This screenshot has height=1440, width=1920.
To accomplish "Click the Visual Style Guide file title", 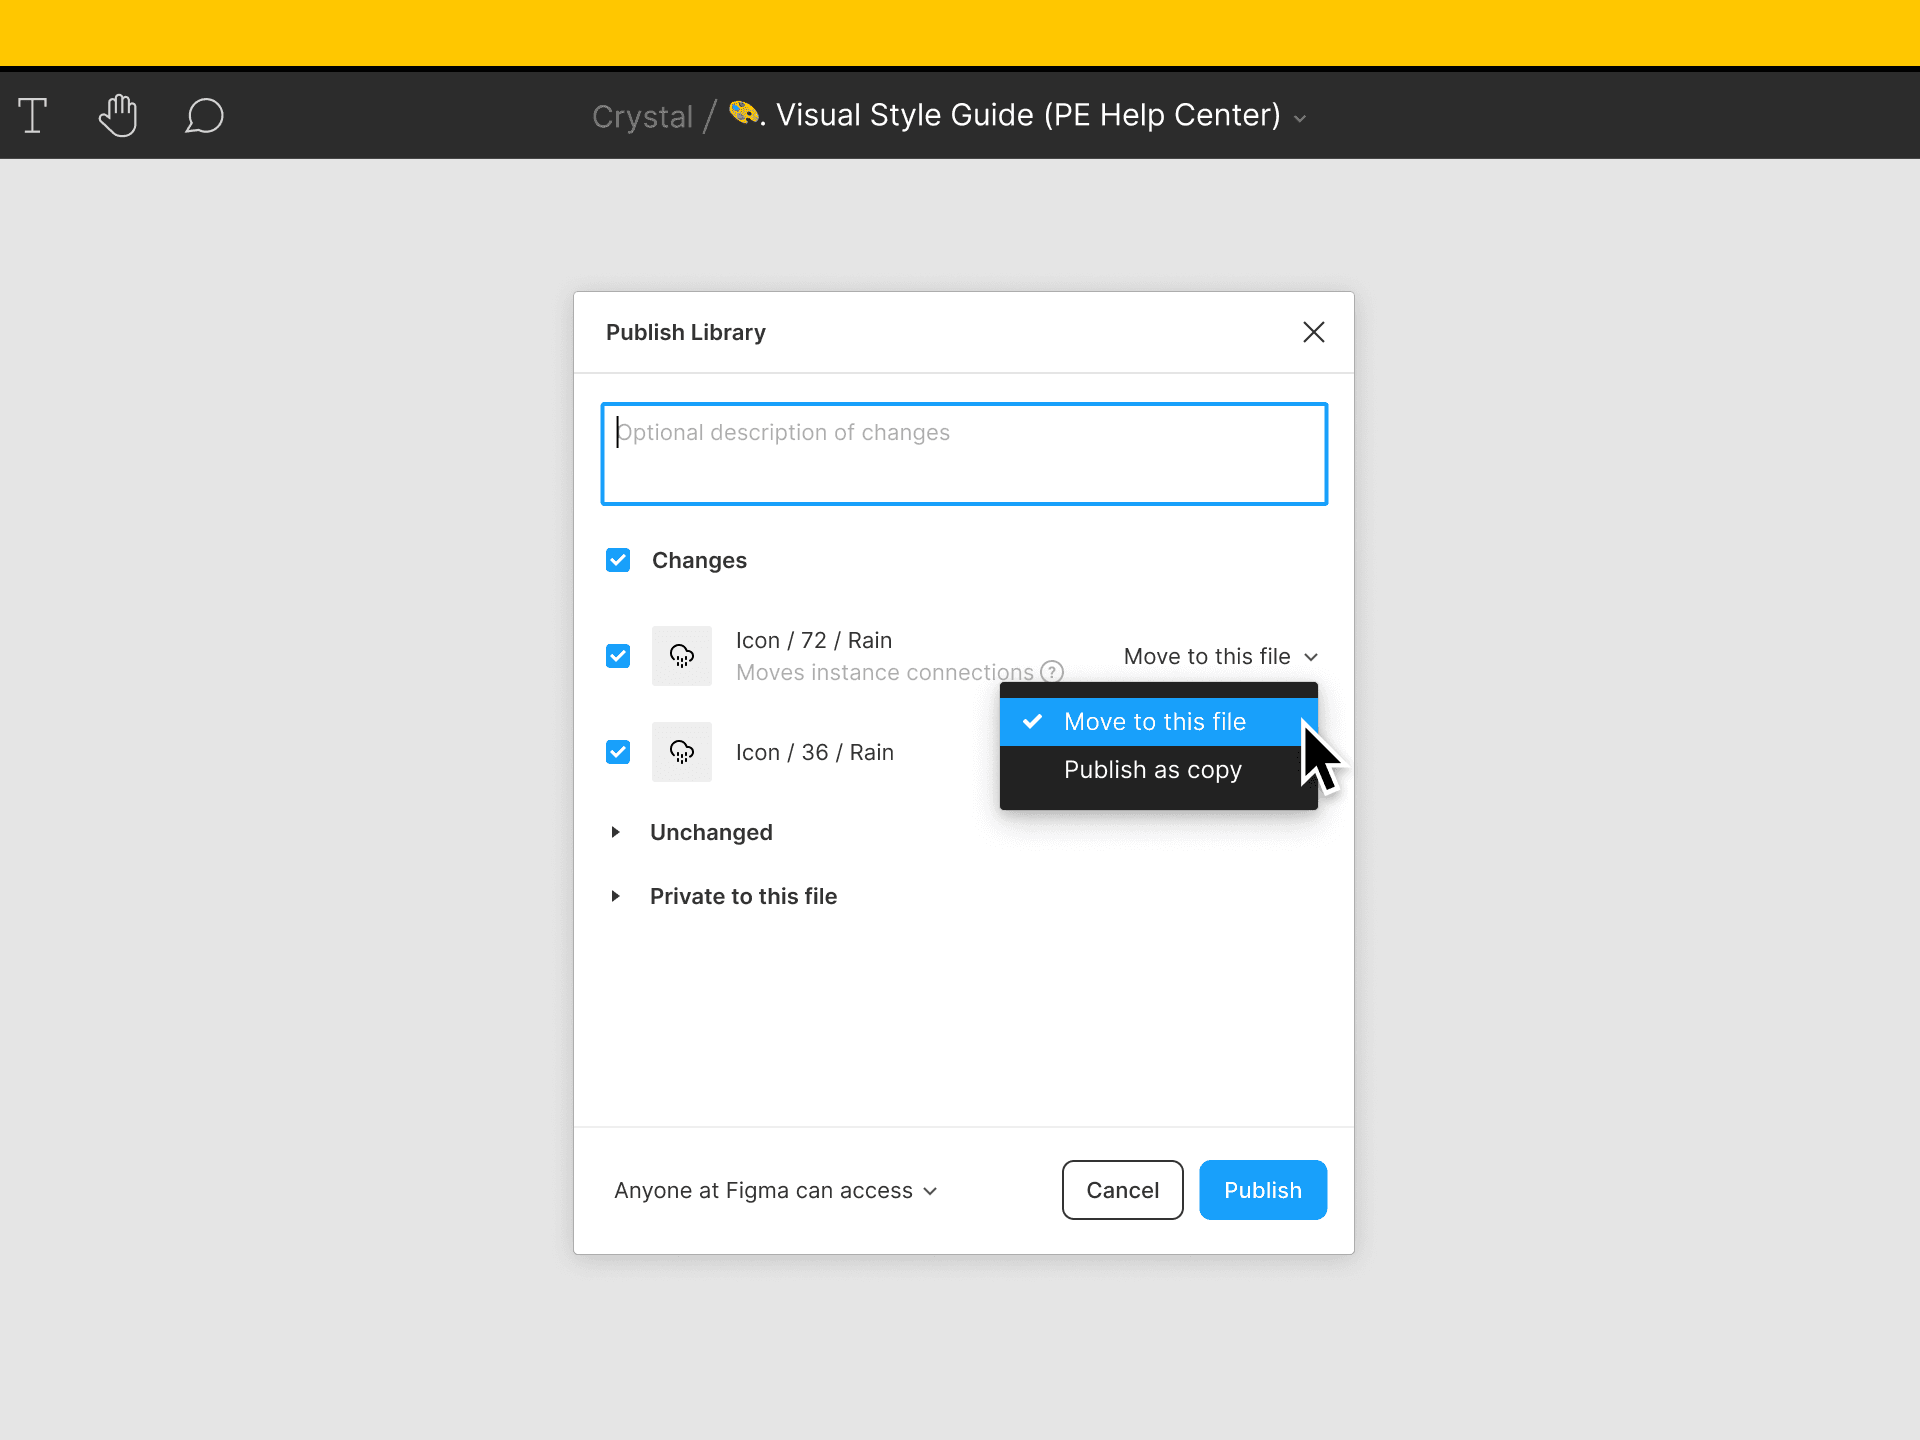I will click(1028, 115).
